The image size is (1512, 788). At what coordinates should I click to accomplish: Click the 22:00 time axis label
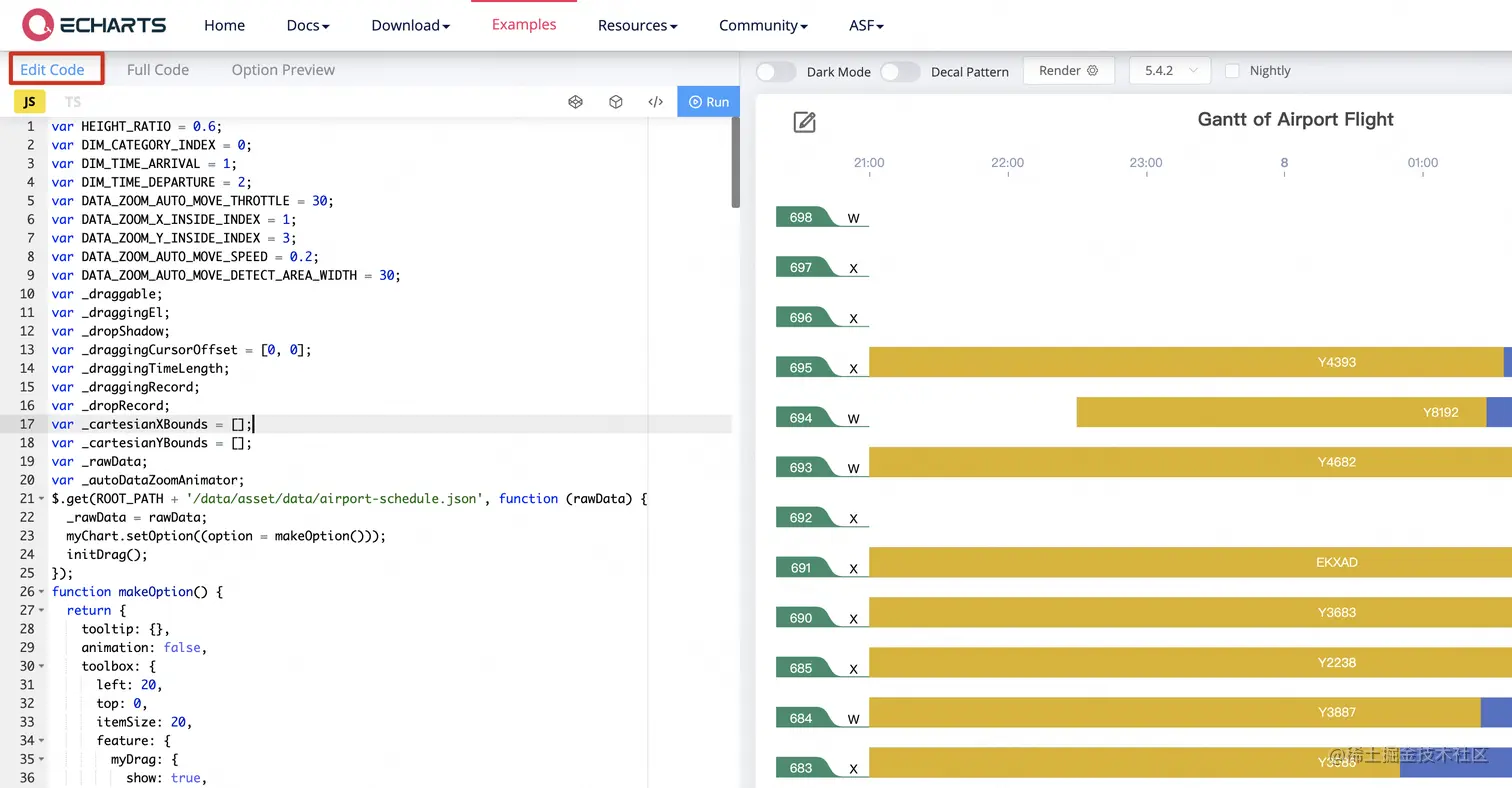(x=1007, y=162)
